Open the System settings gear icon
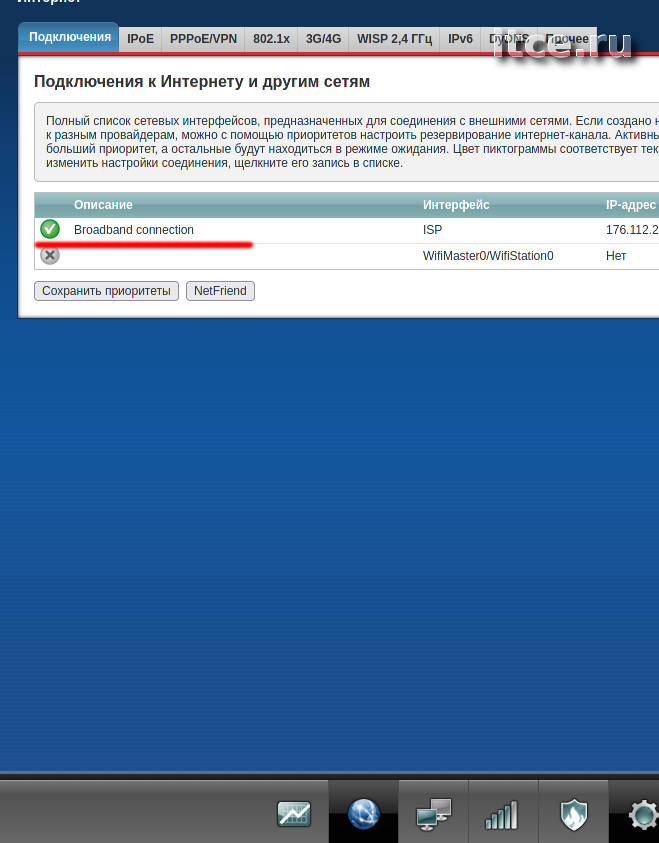Viewport: 659px width, 843px height. click(x=641, y=814)
